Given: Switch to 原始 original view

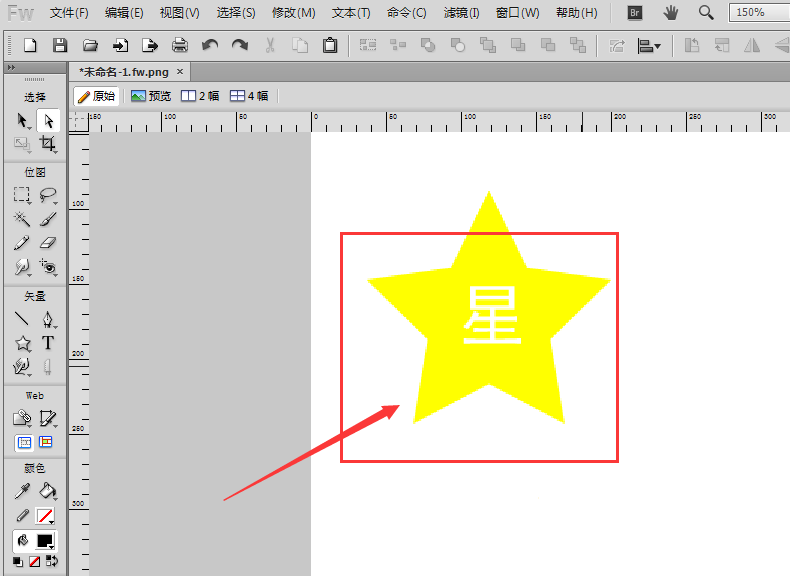Looking at the screenshot, I should pyautogui.click(x=96, y=96).
